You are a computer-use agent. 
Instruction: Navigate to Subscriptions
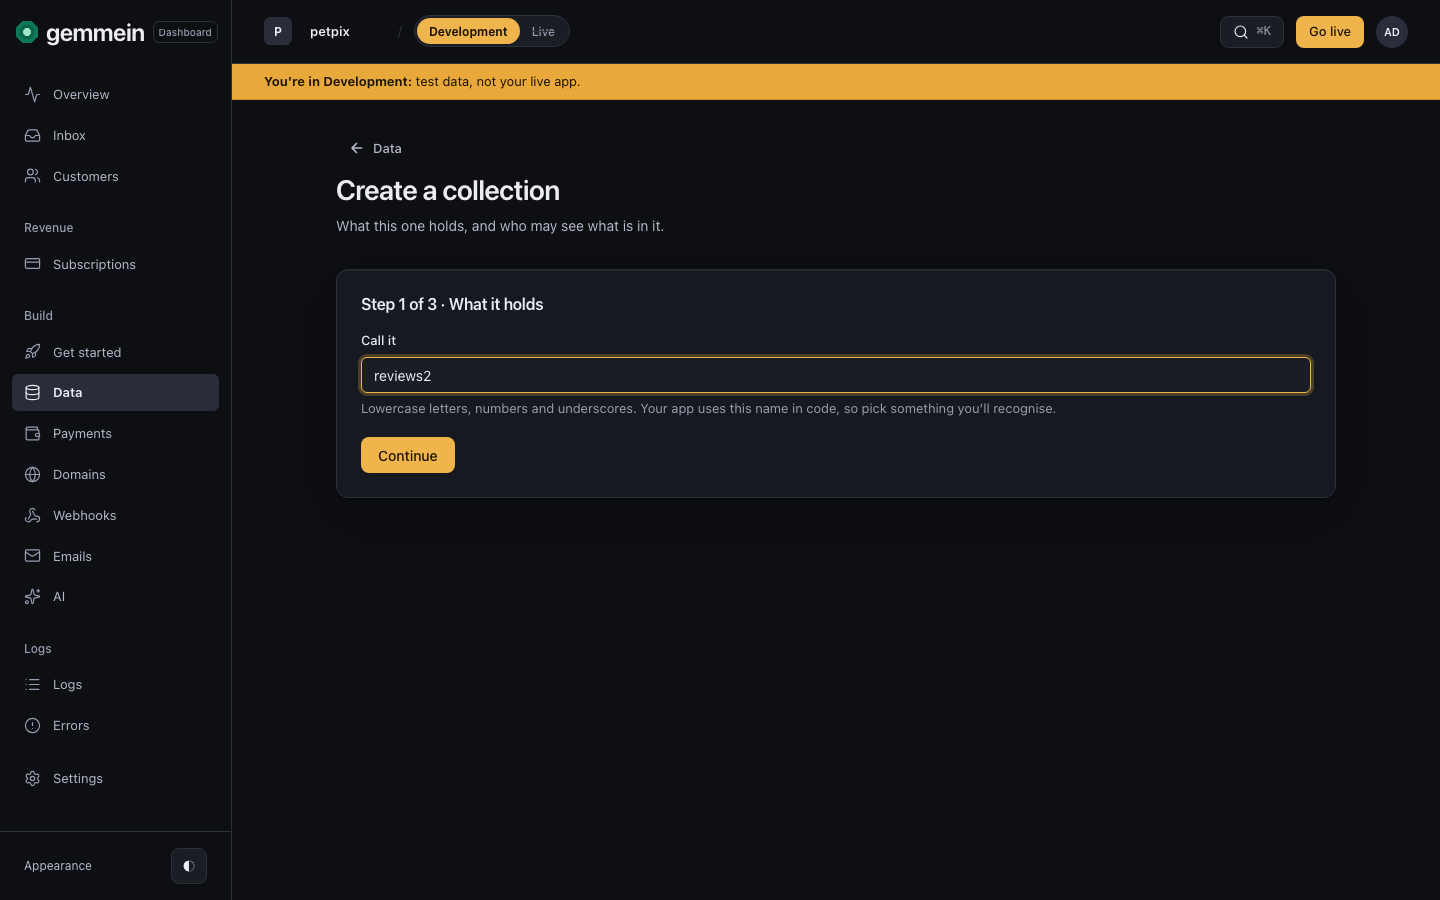115,264
